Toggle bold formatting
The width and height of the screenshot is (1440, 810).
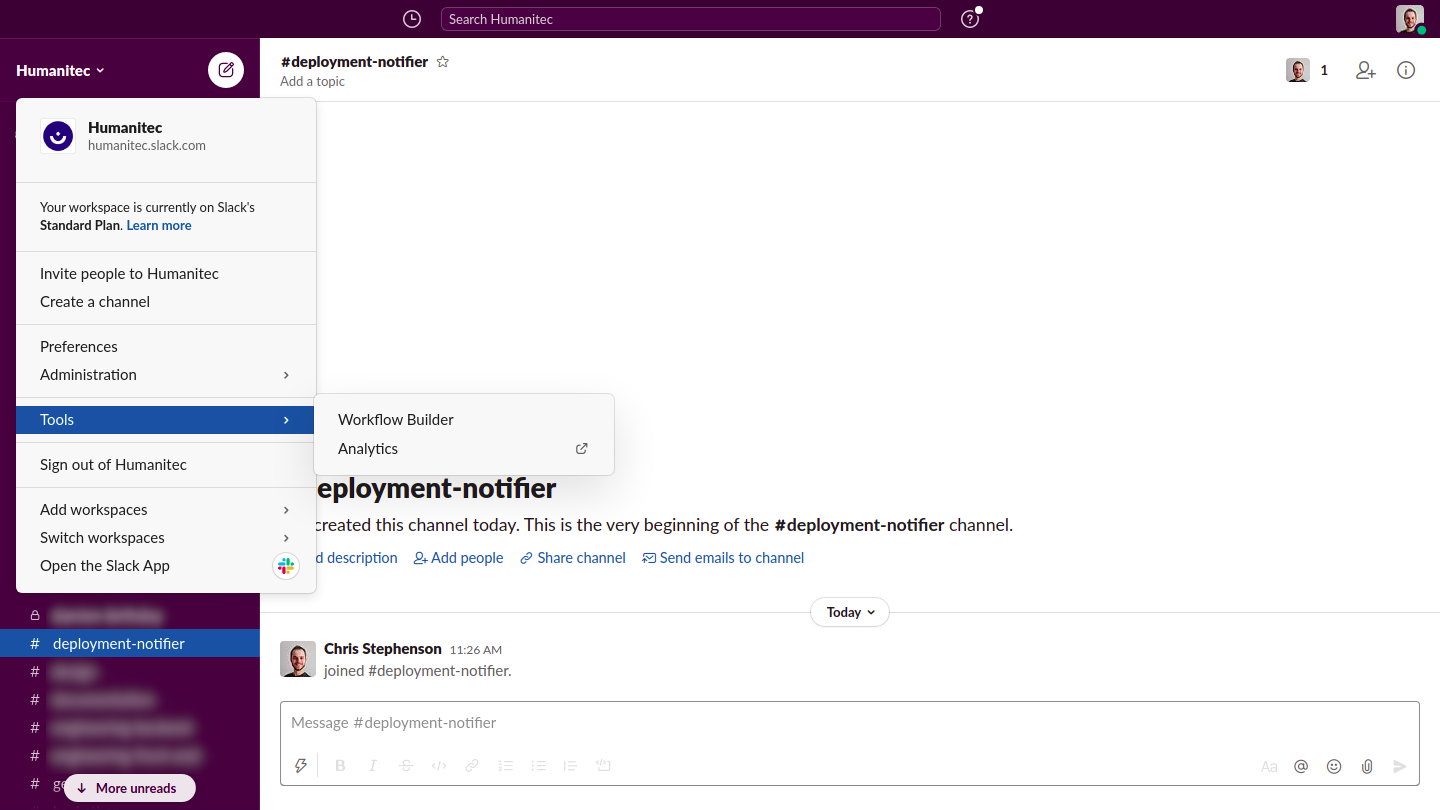(340, 766)
